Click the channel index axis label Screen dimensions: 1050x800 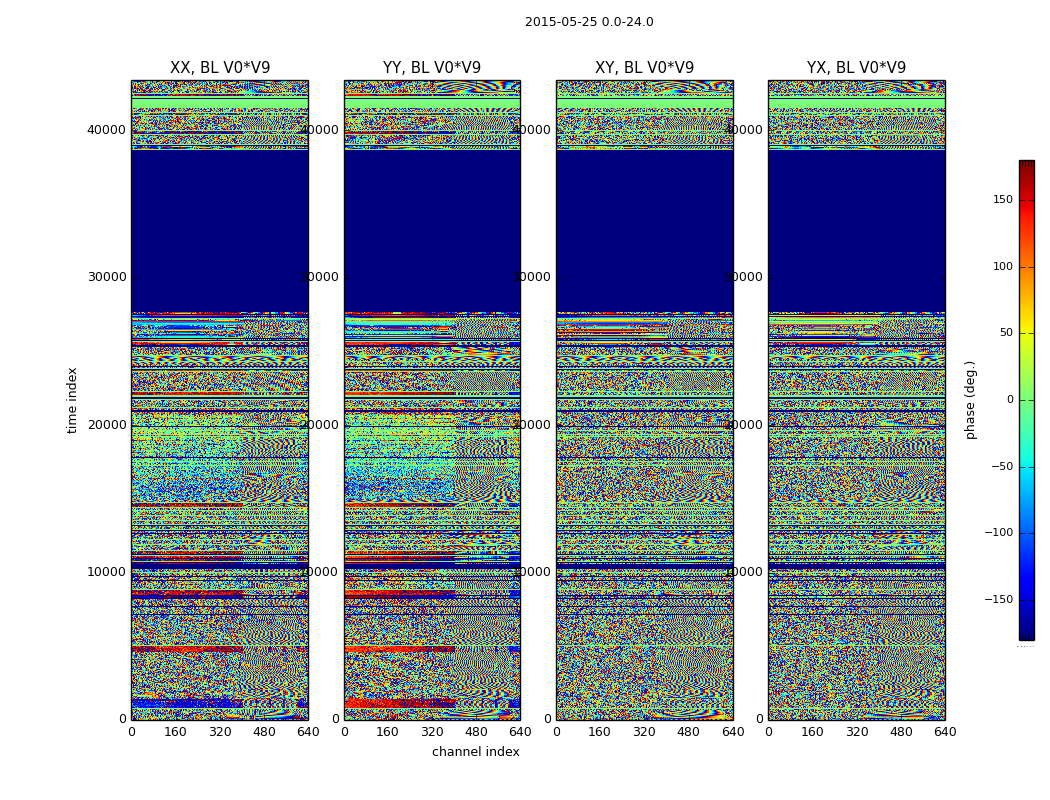click(475, 752)
